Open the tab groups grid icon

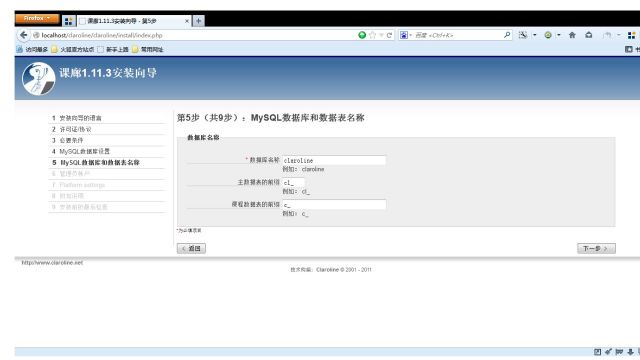point(69,21)
